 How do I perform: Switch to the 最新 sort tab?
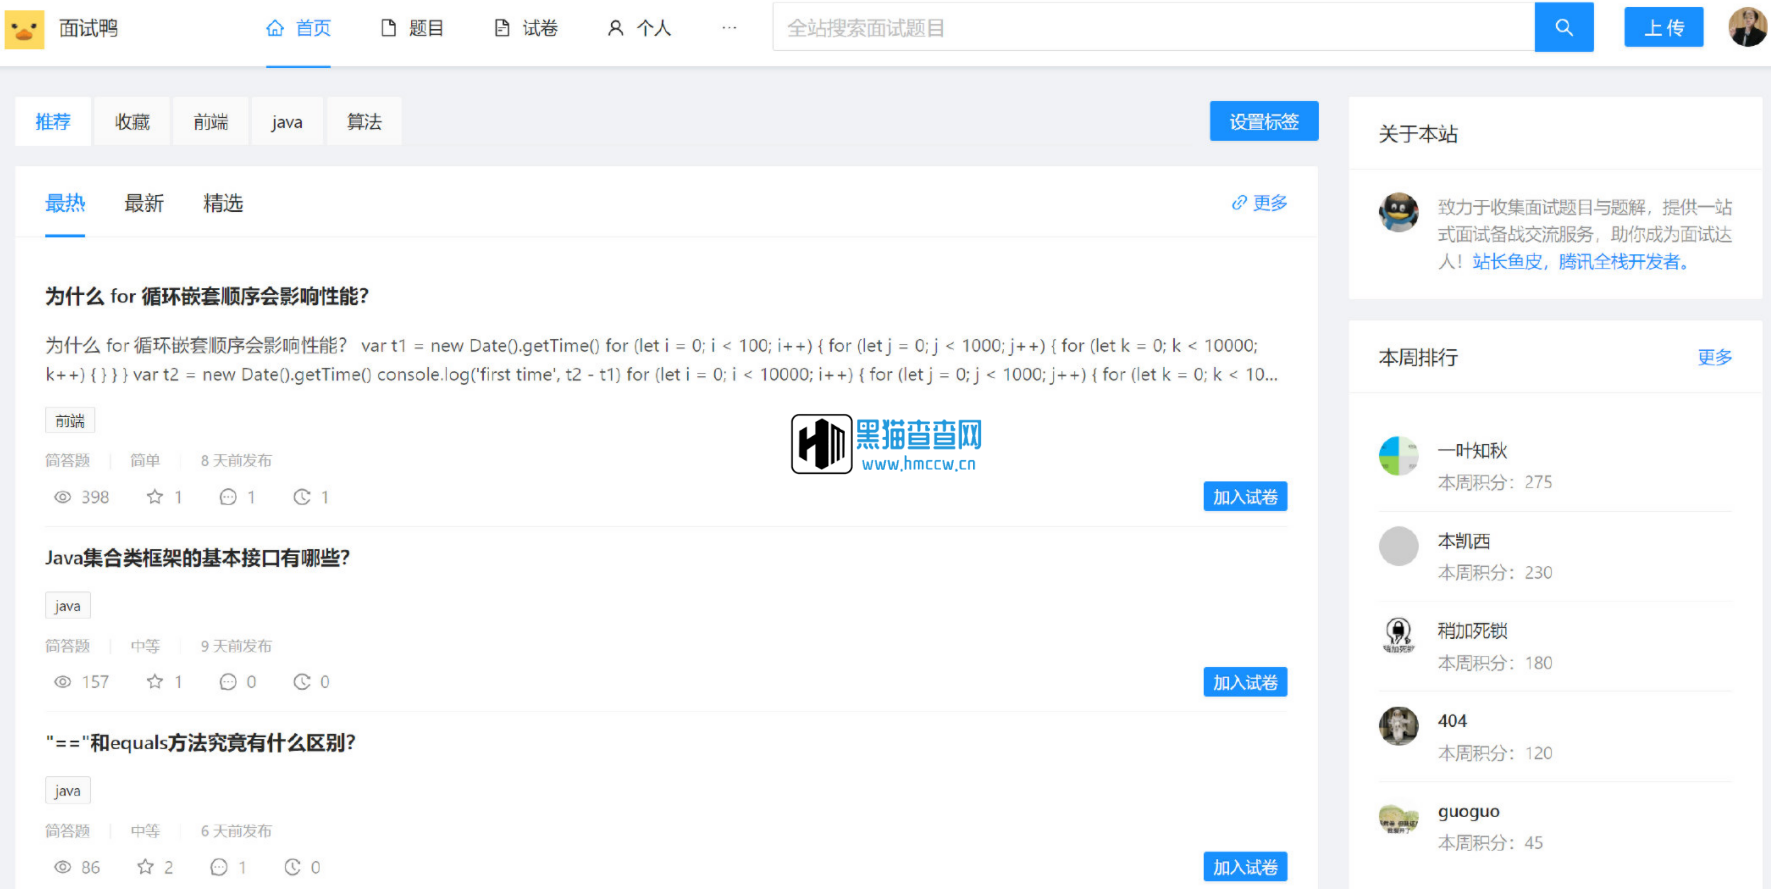coord(144,204)
